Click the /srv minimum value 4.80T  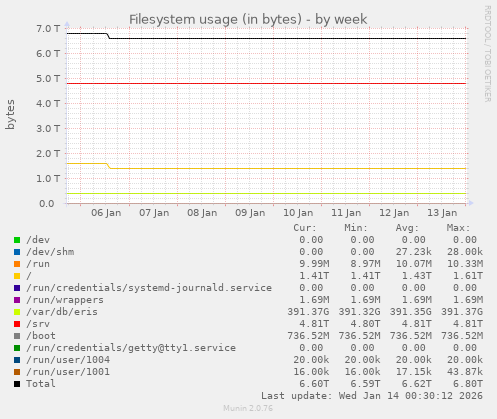coord(365,324)
